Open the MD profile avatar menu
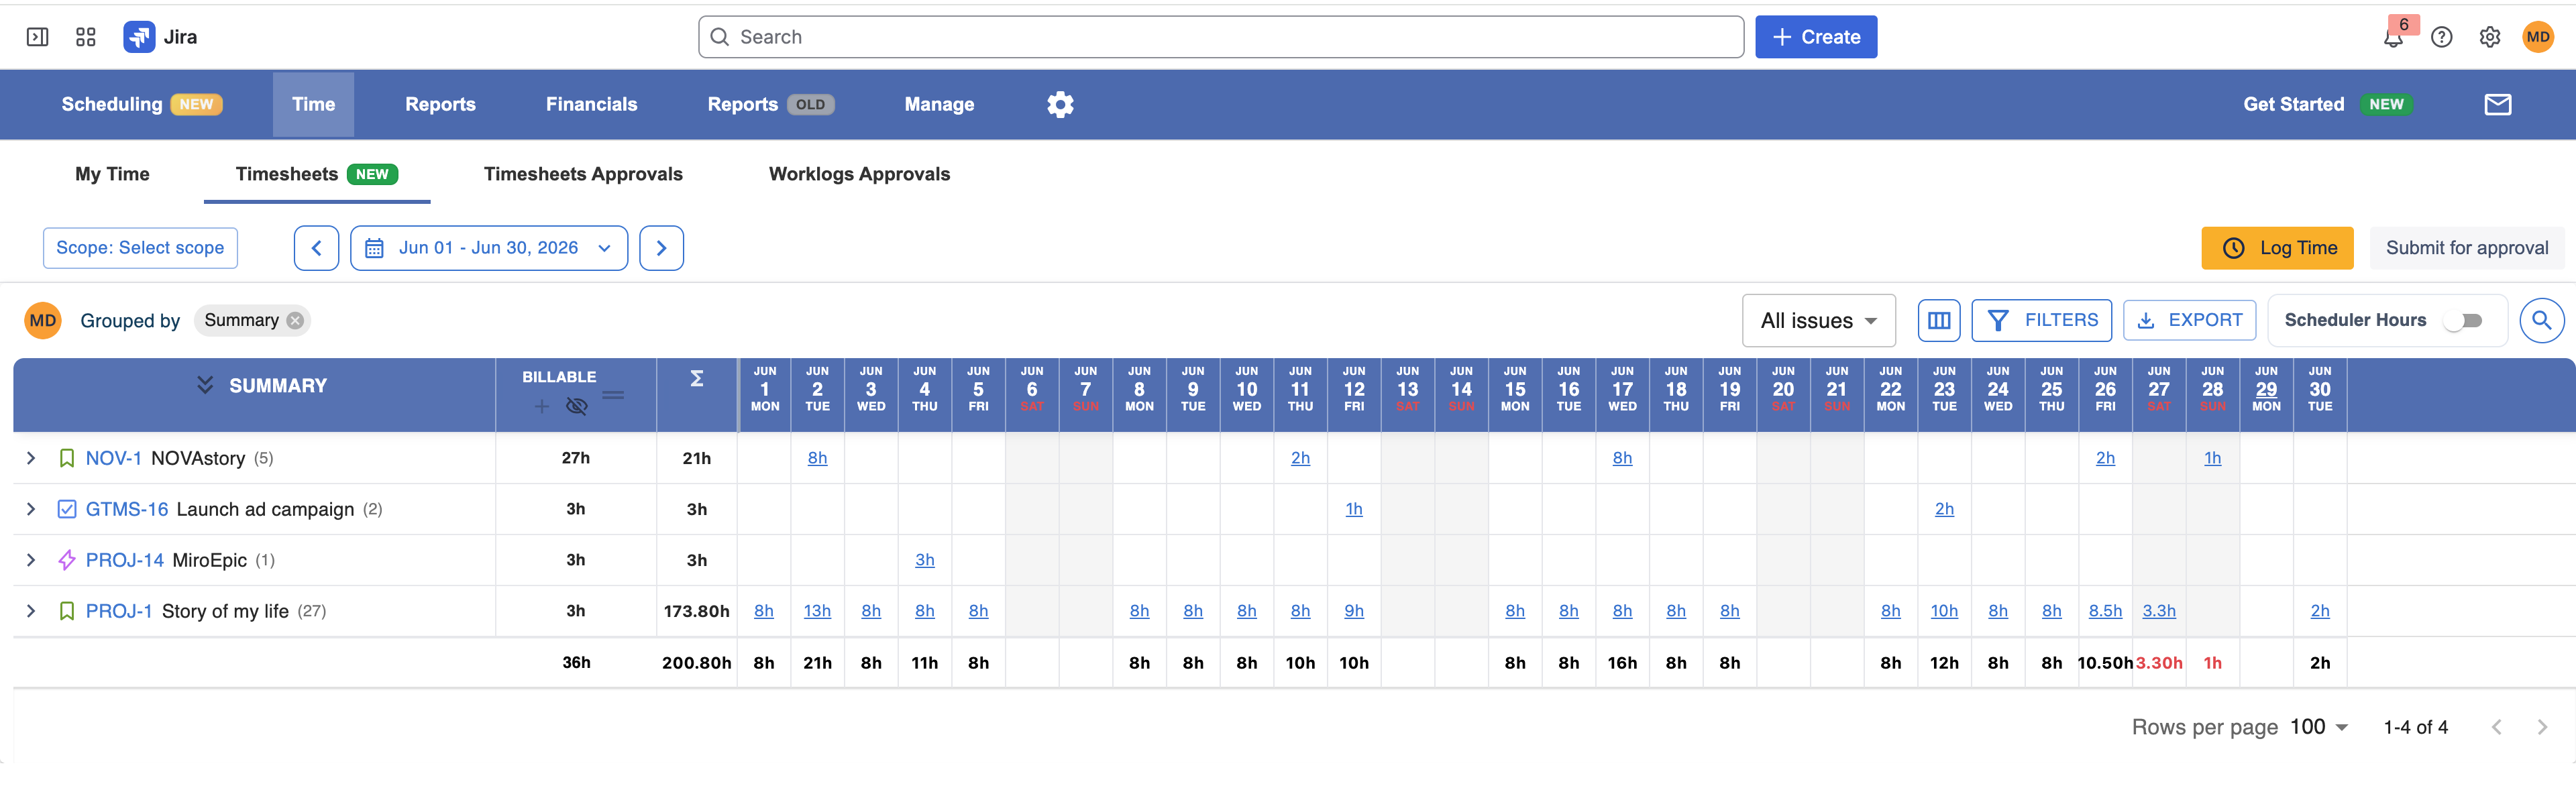The height and width of the screenshot is (786, 2576). 2538,37
